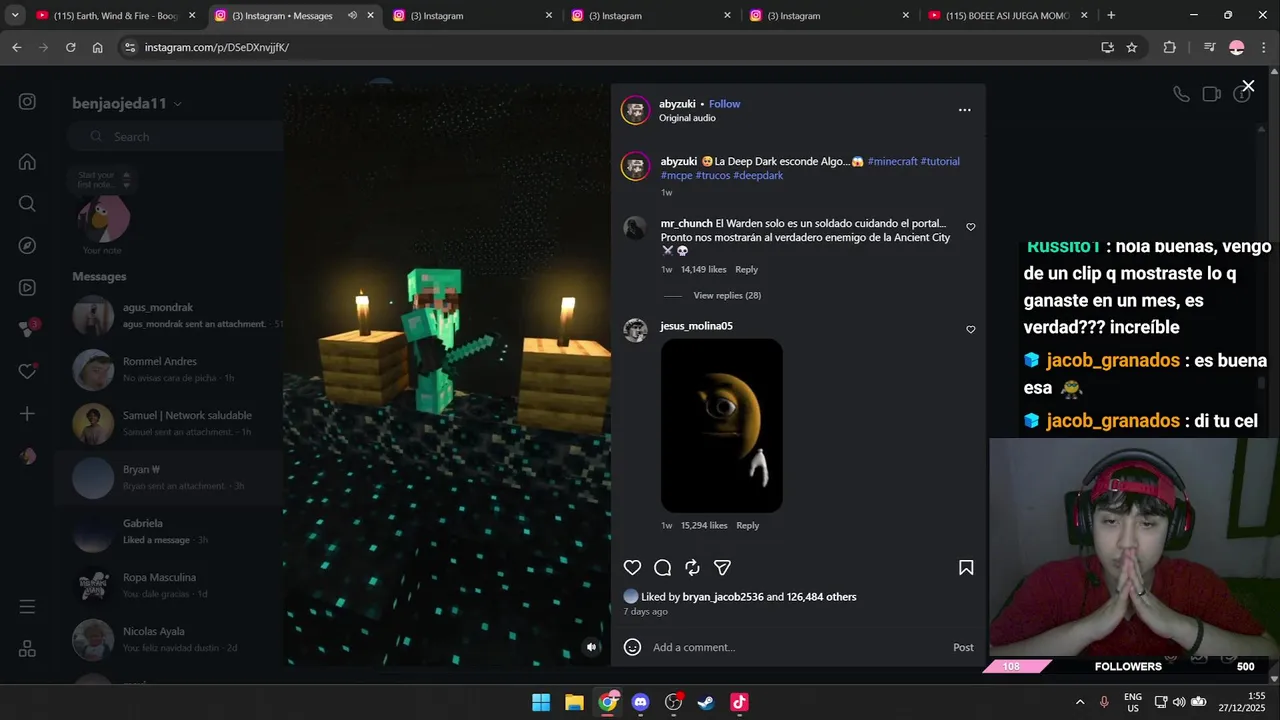Expand the benjaojeda11 account switcher
The image size is (1280, 720).
tap(127, 104)
